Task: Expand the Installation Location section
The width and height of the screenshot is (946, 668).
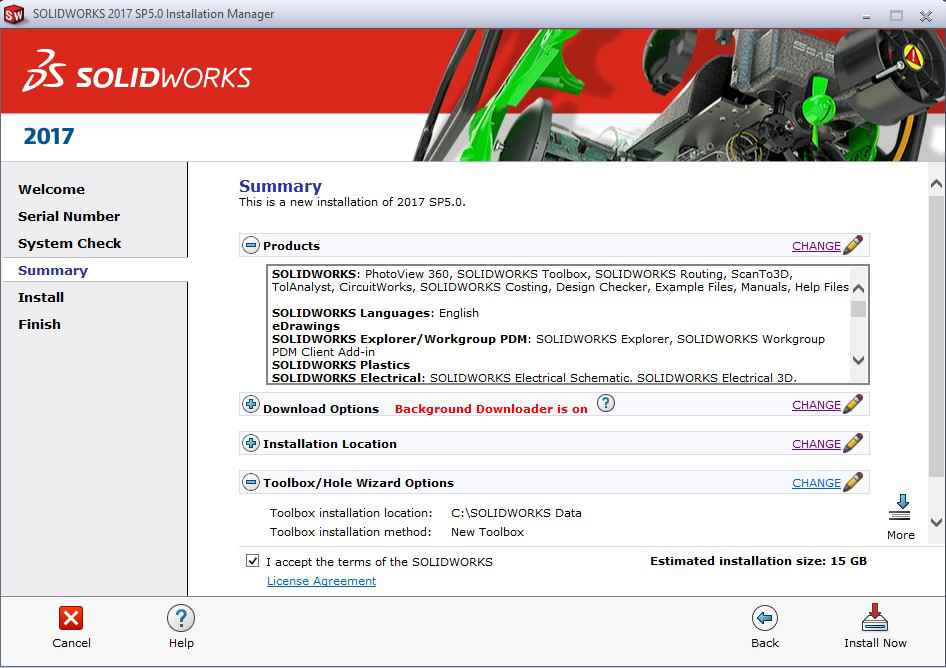Action: pos(251,443)
